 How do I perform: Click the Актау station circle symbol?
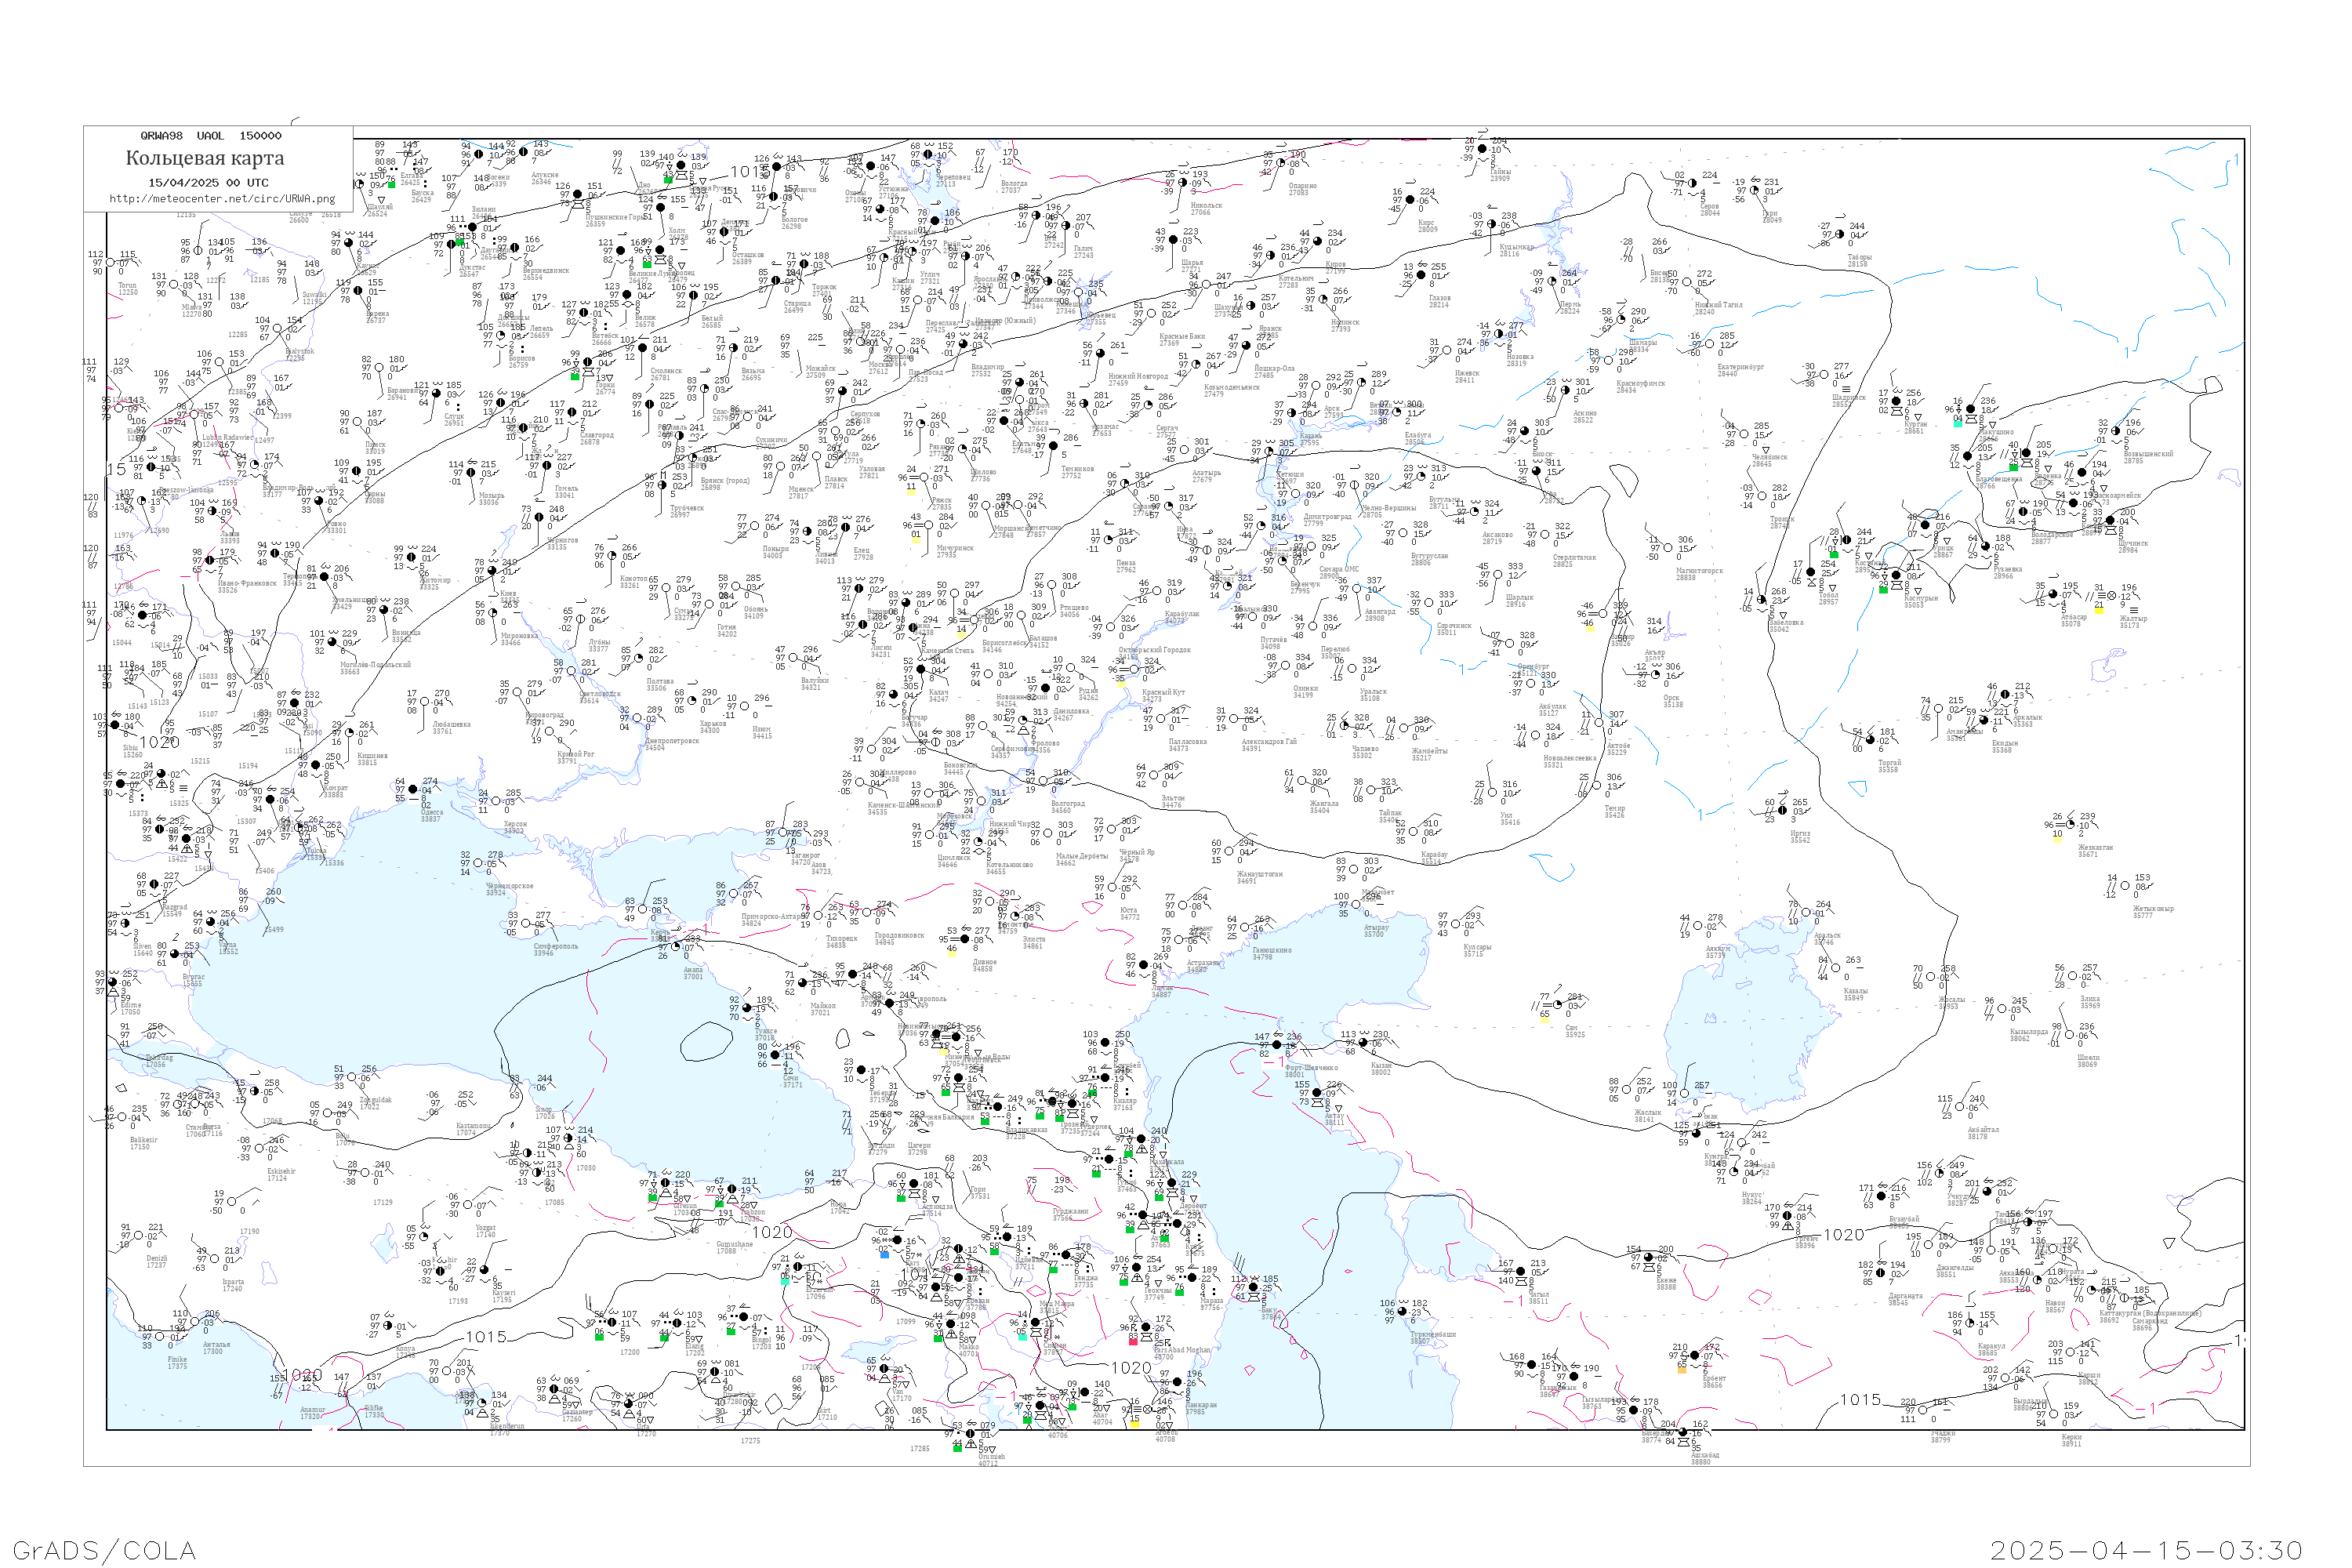point(1316,1093)
